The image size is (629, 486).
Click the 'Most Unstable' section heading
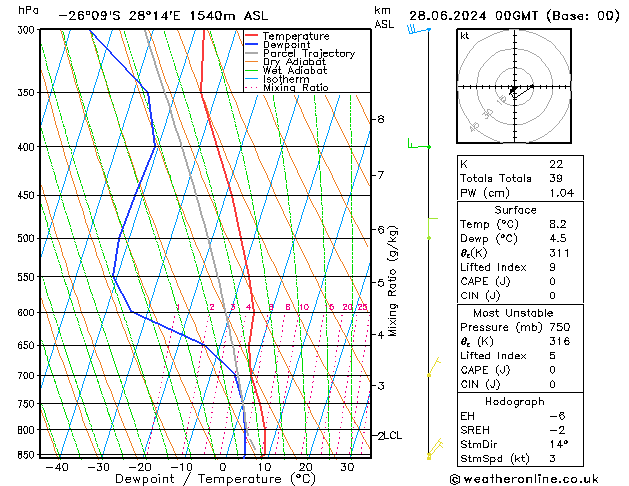(x=513, y=313)
